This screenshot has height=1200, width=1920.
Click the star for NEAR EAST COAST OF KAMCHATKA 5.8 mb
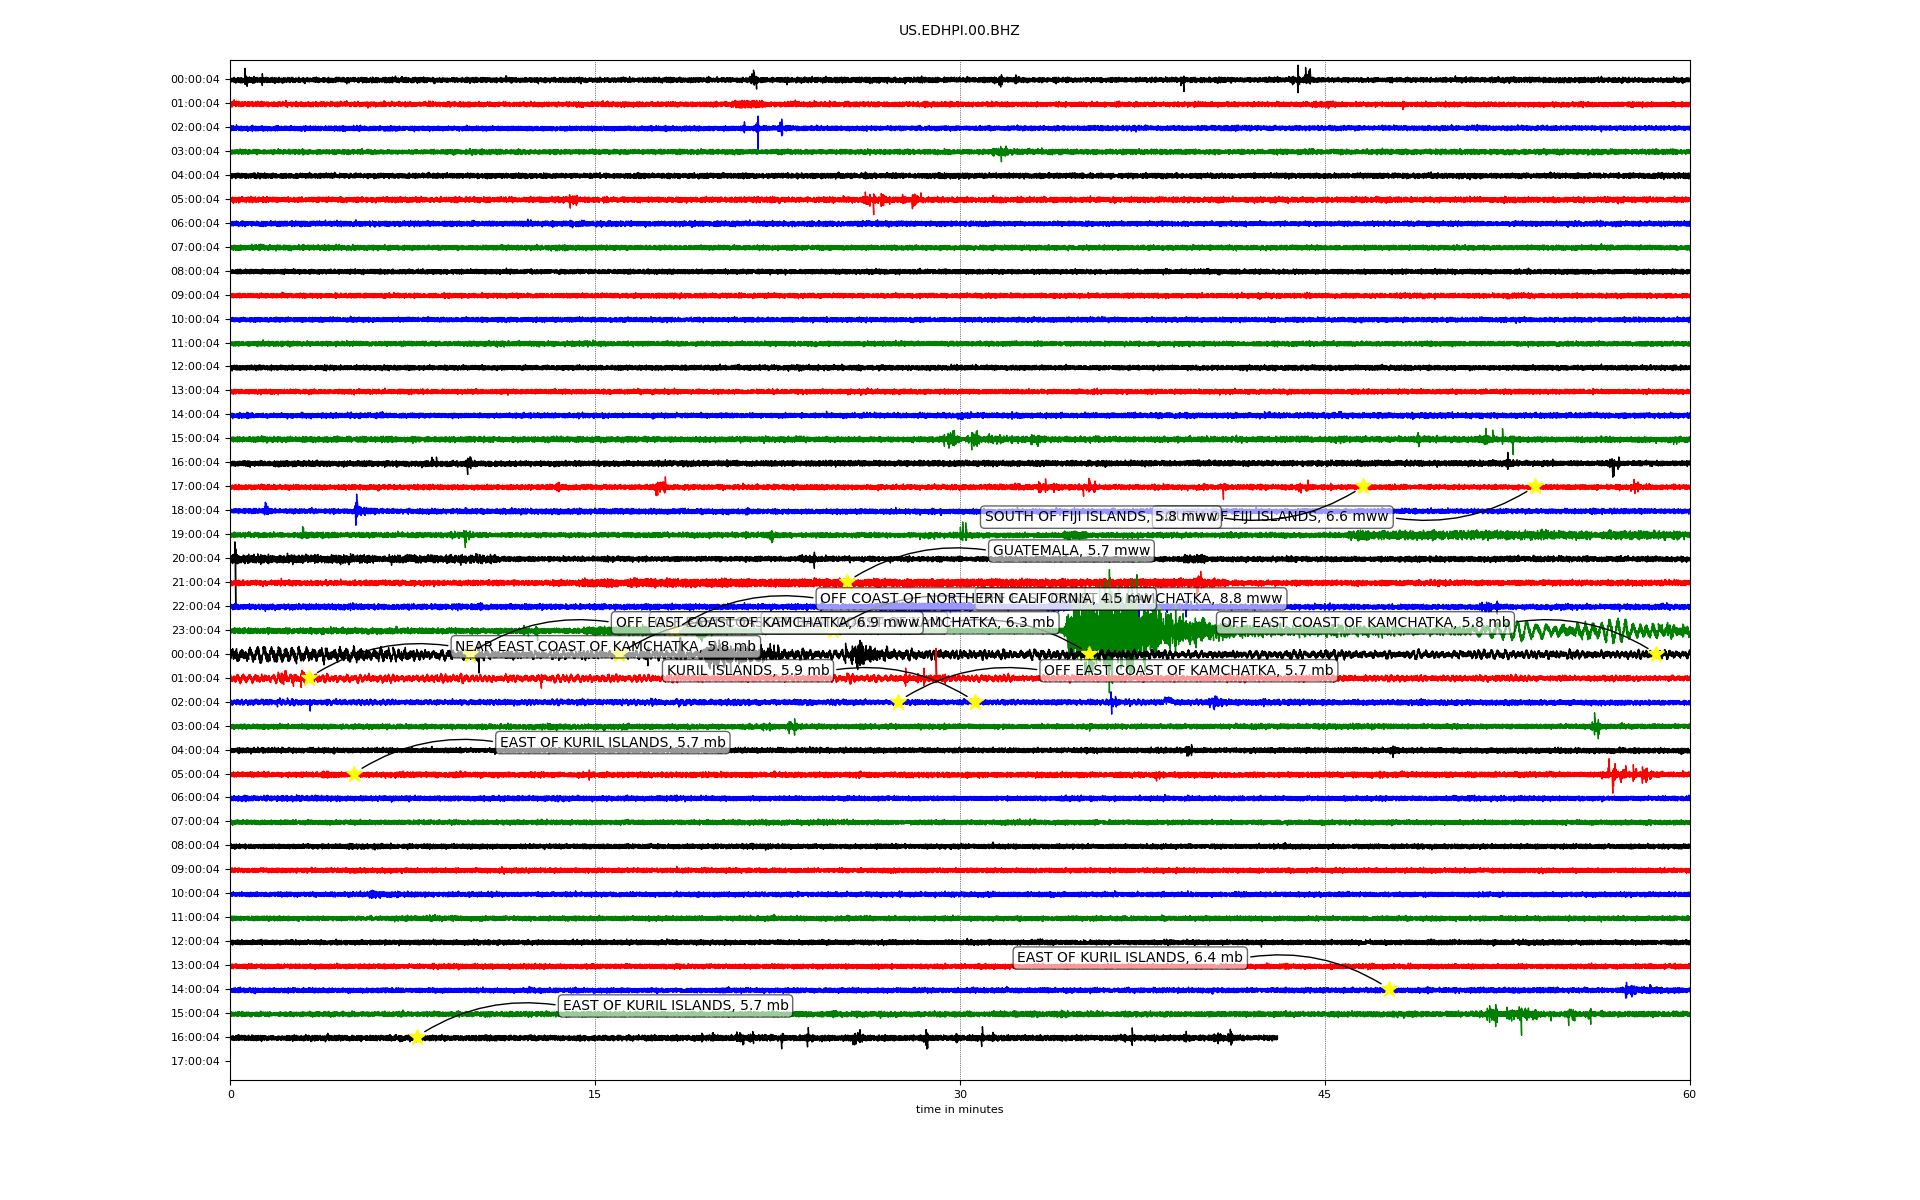coord(308,678)
